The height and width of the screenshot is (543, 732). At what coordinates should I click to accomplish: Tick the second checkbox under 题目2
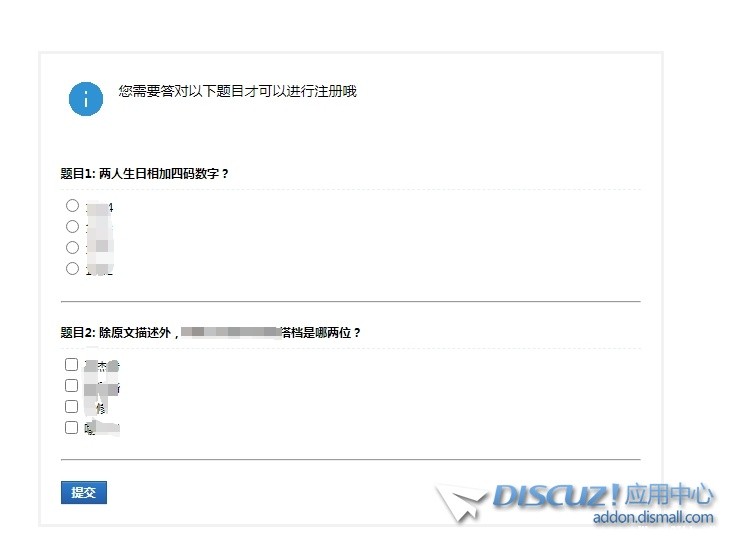(71, 386)
